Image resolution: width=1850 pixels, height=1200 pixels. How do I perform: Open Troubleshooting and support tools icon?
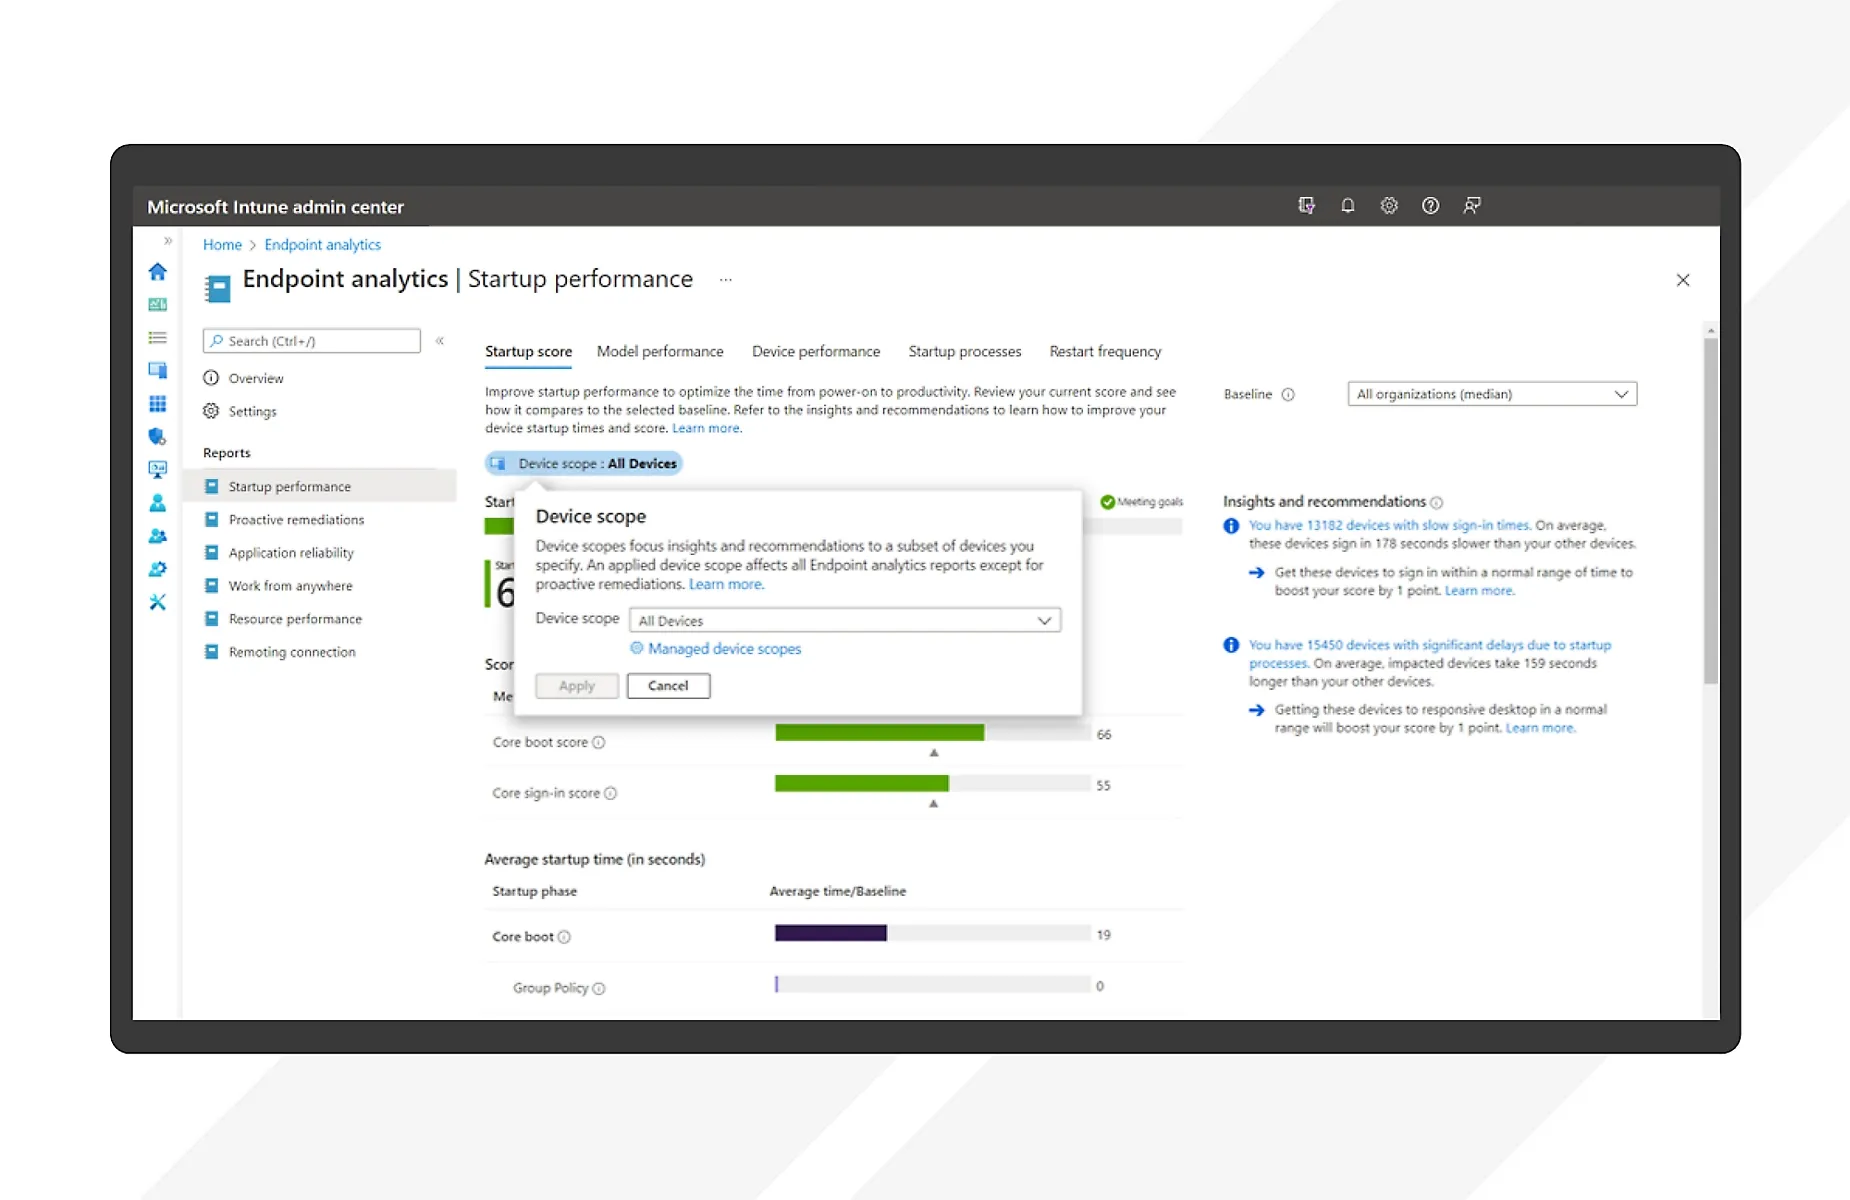tap(158, 602)
